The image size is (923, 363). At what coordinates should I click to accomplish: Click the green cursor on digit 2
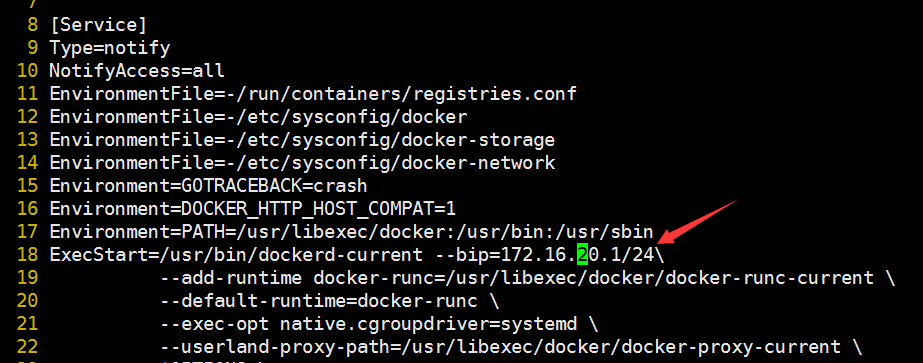pyautogui.click(x=582, y=255)
